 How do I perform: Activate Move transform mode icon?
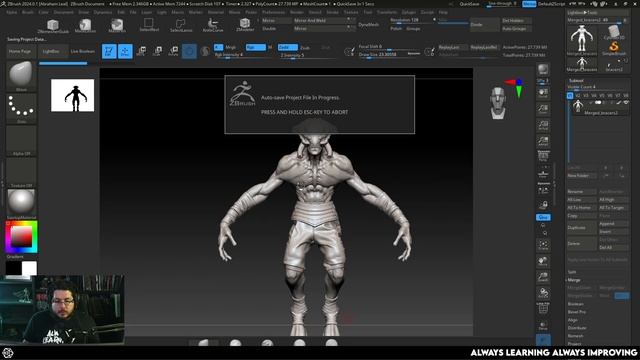pyautogui.click(x=141, y=51)
